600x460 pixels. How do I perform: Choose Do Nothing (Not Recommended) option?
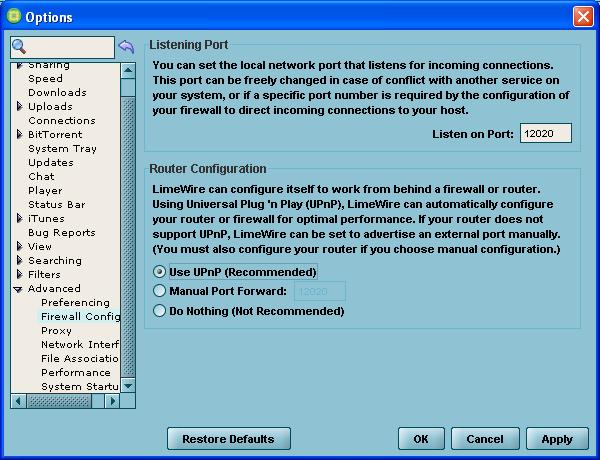click(x=160, y=311)
